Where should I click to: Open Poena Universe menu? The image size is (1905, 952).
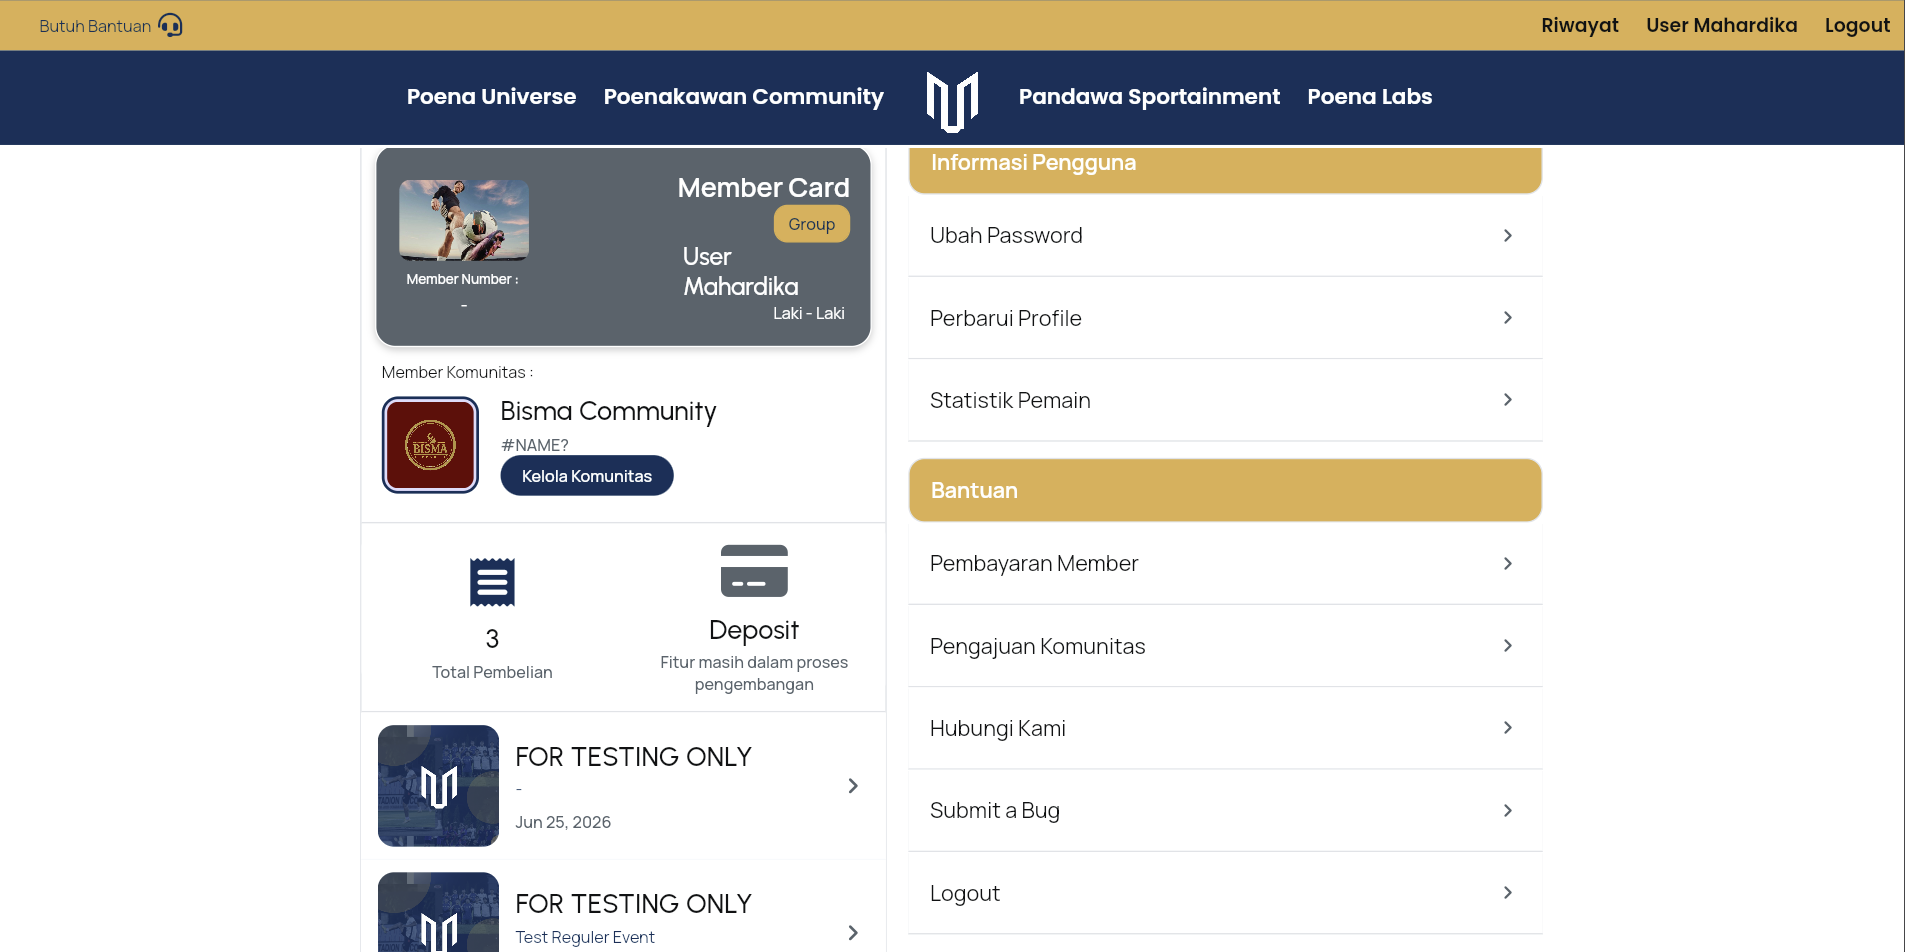(x=491, y=97)
